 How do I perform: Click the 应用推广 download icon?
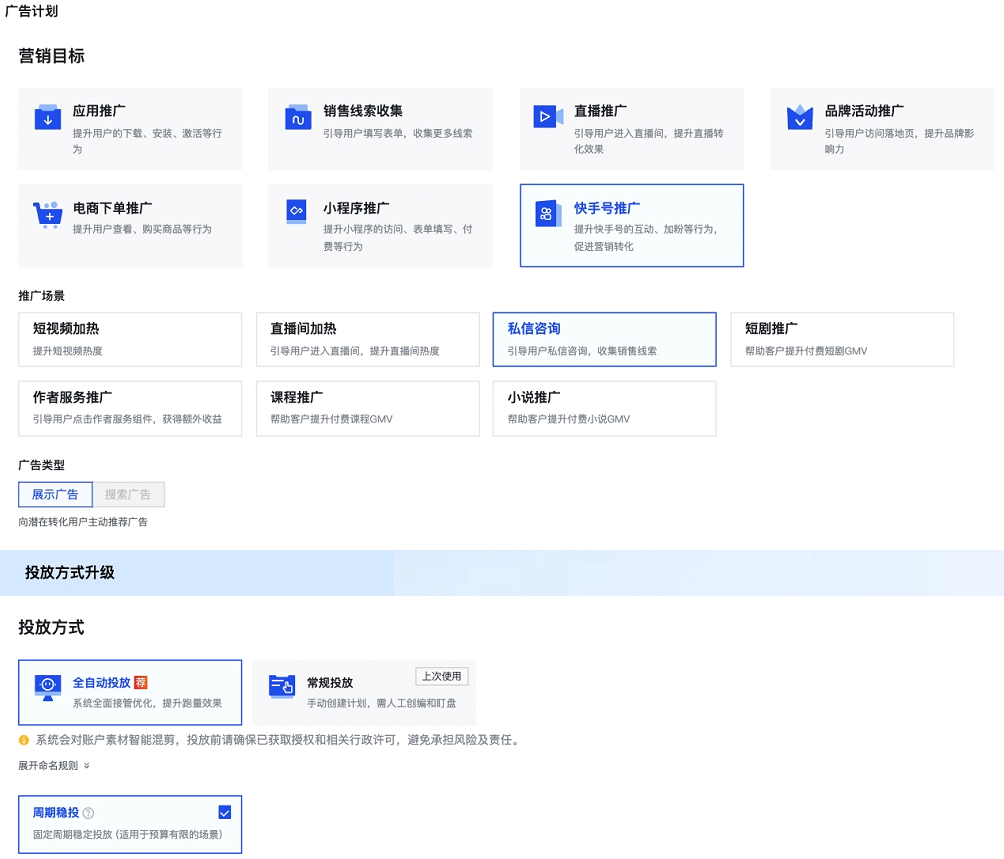click(48, 117)
